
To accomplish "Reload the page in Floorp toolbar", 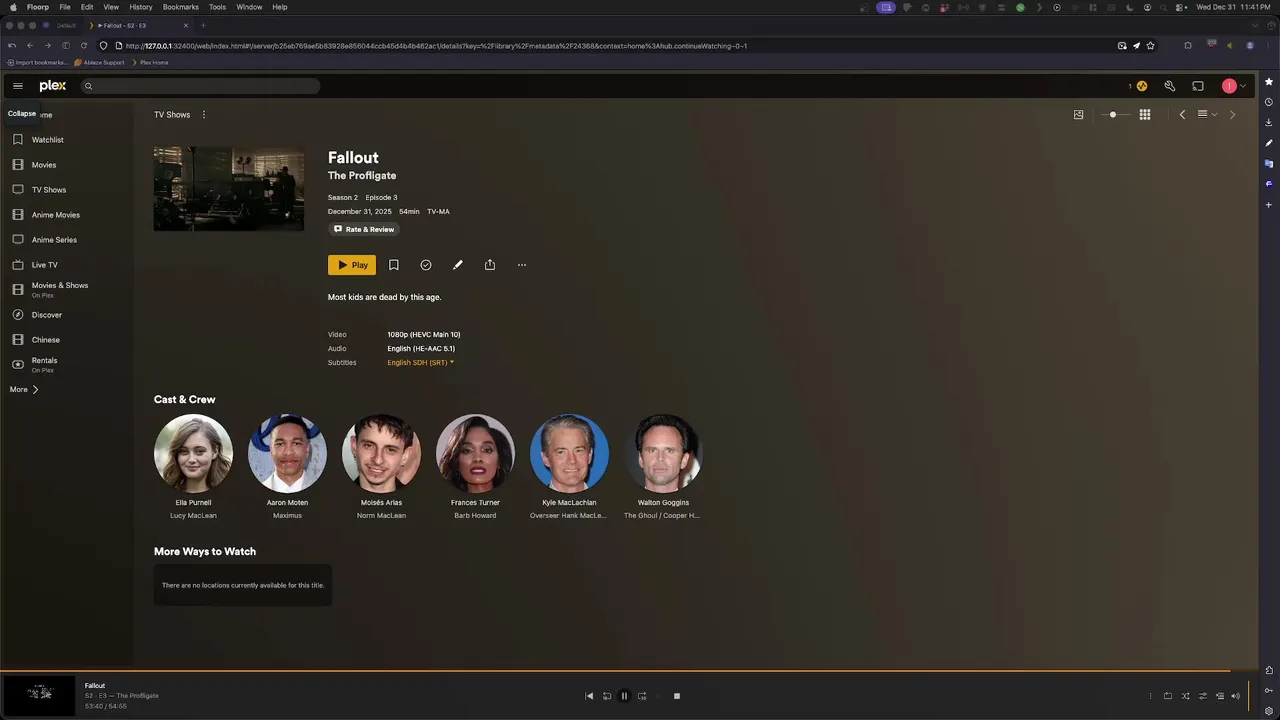I will (84, 46).
